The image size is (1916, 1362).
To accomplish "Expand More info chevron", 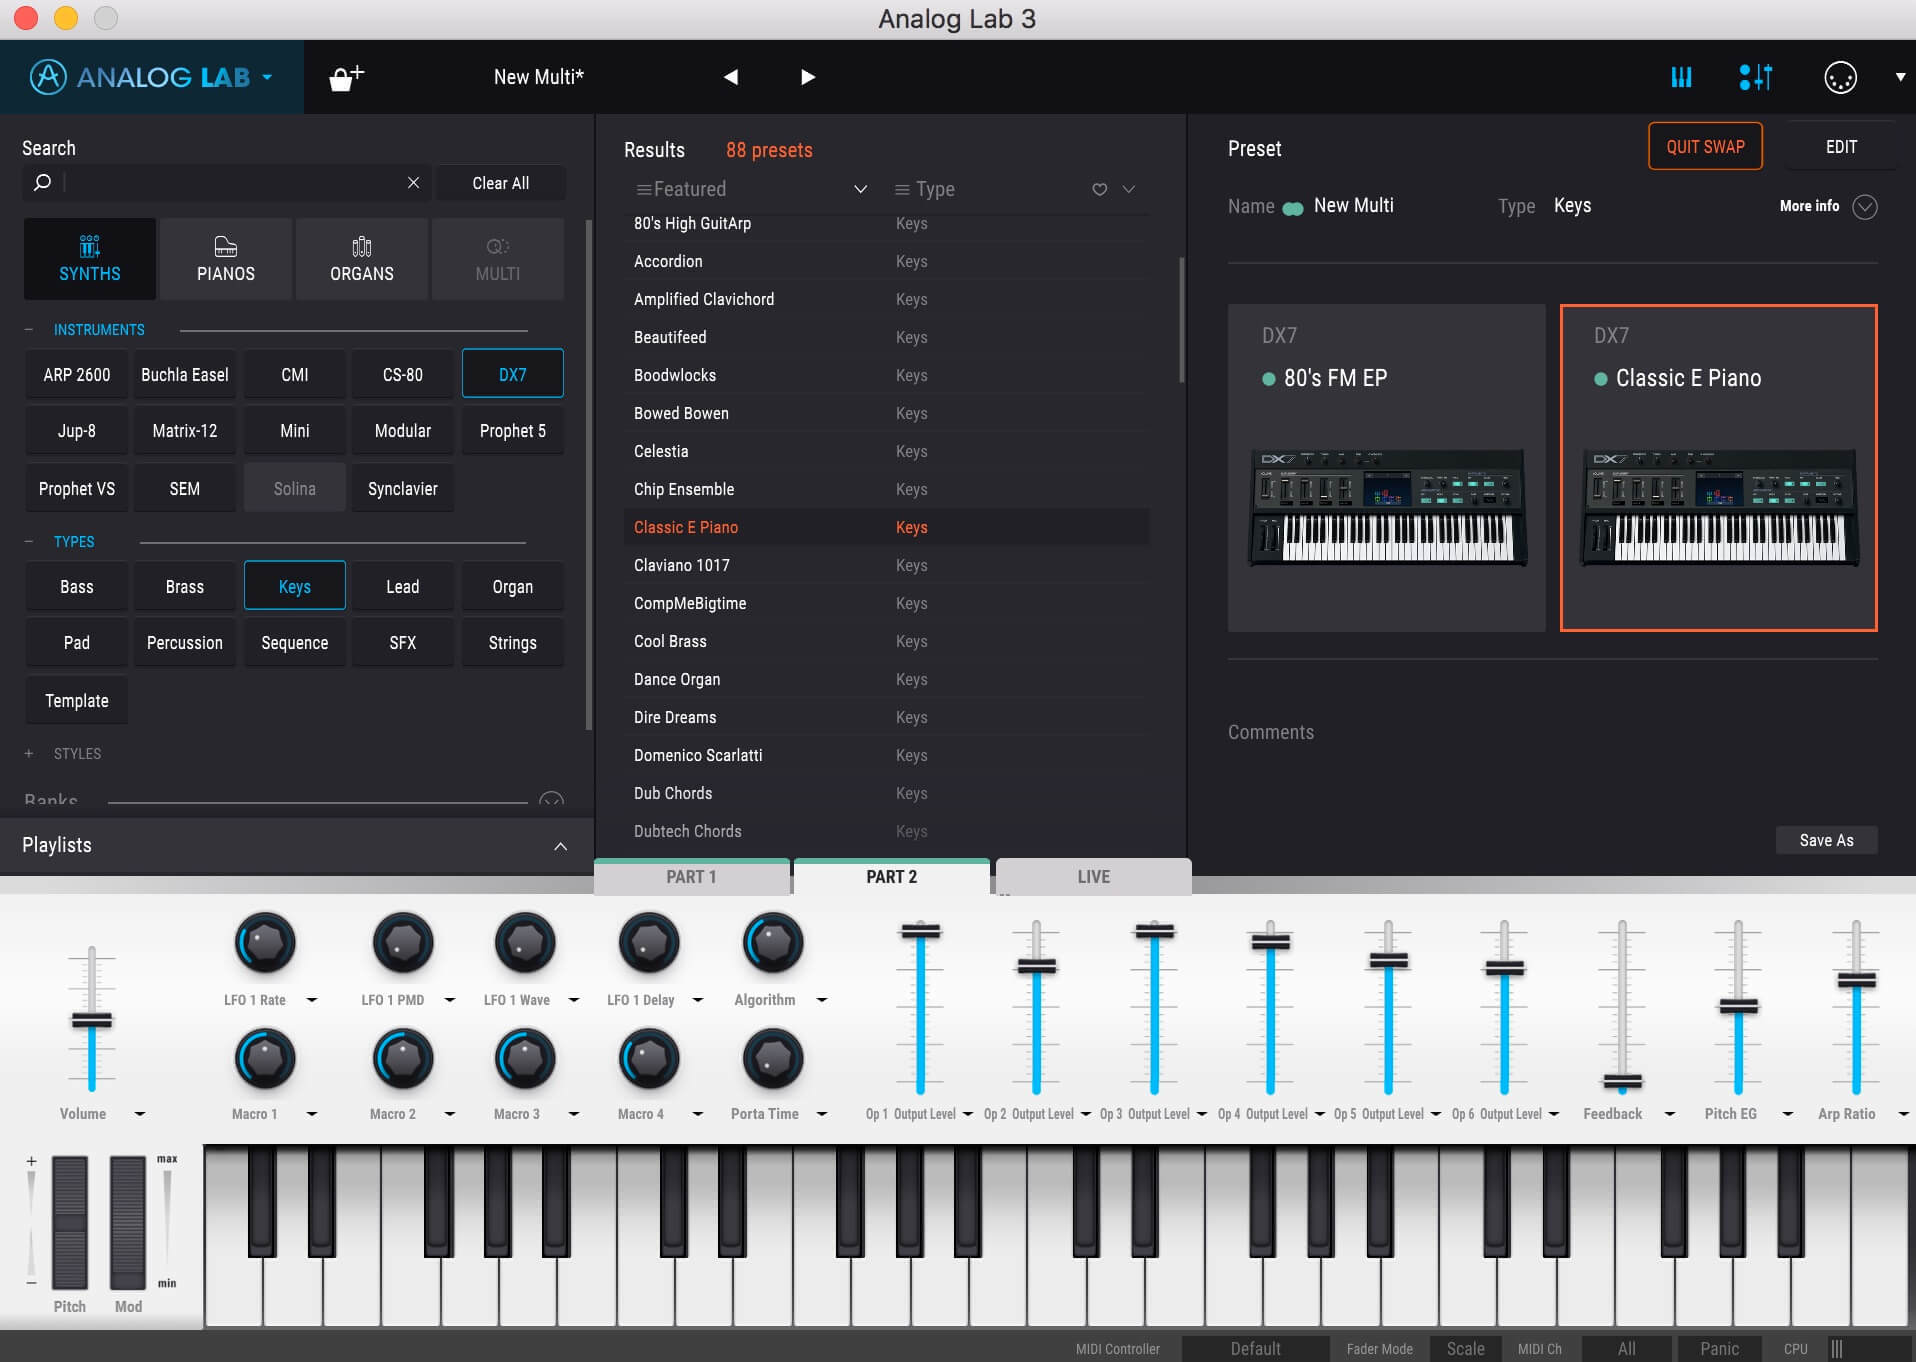I will 1865,206.
